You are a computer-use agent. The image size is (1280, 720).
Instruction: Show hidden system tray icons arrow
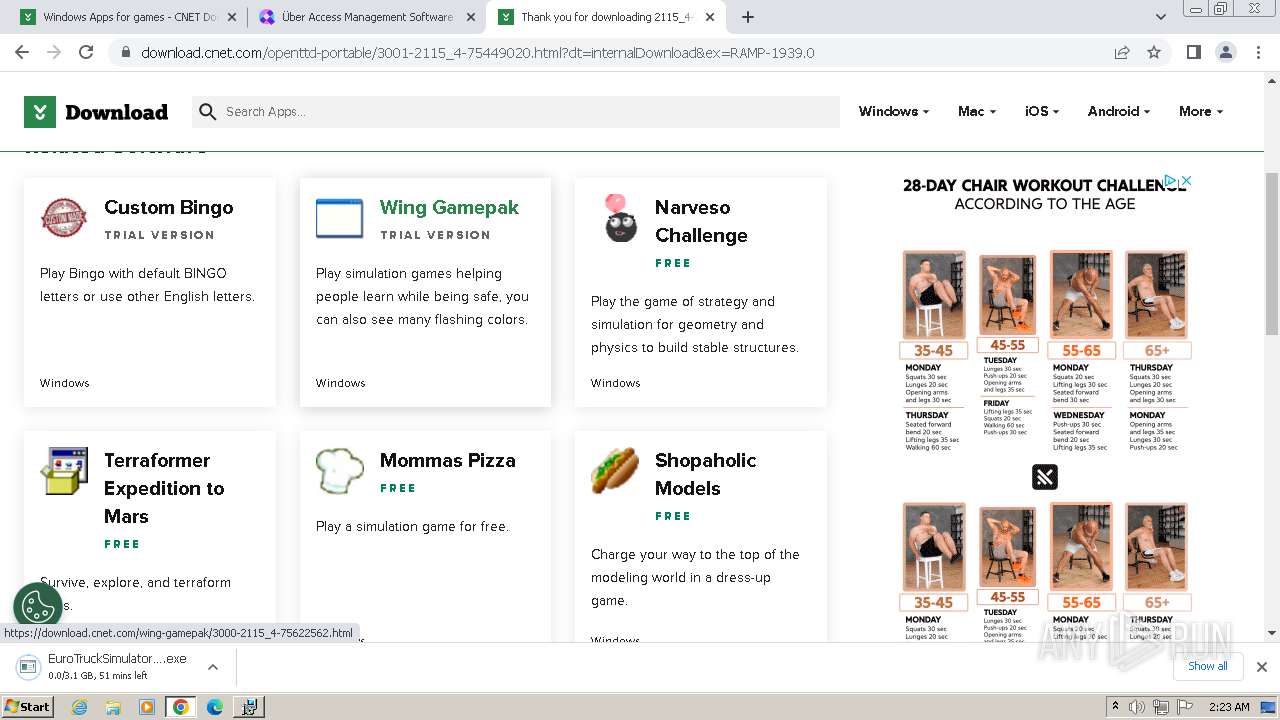click(1115, 707)
